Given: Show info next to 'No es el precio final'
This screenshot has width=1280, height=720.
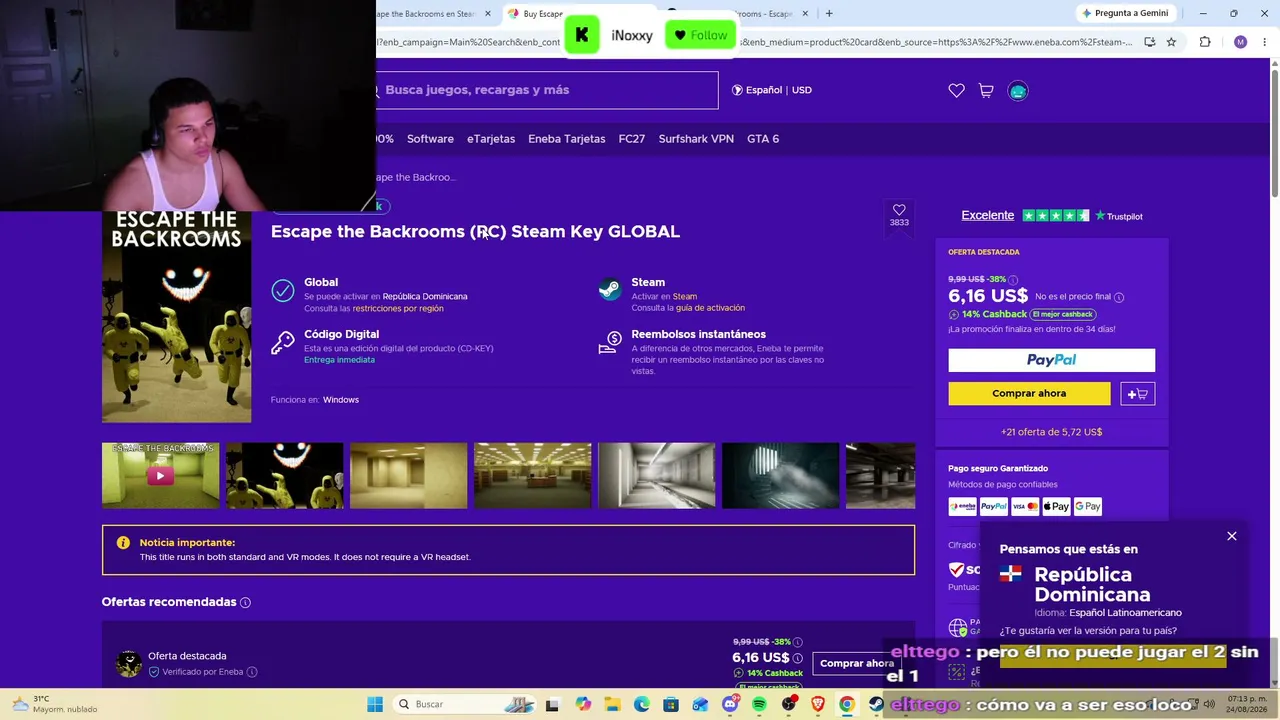Looking at the screenshot, I should pyautogui.click(x=1119, y=297).
